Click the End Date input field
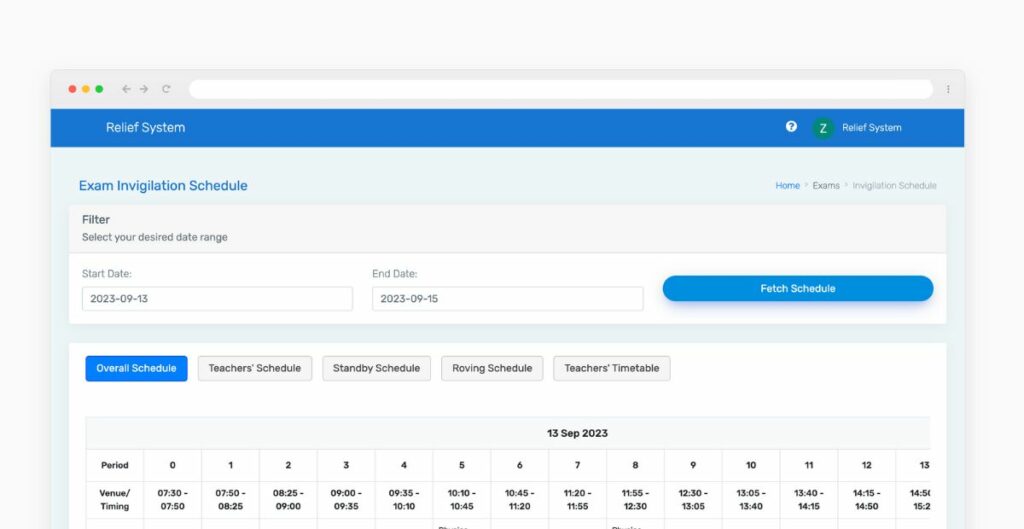The height and width of the screenshot is (529, 1024). pyautogui.click(x=507, y=299)
